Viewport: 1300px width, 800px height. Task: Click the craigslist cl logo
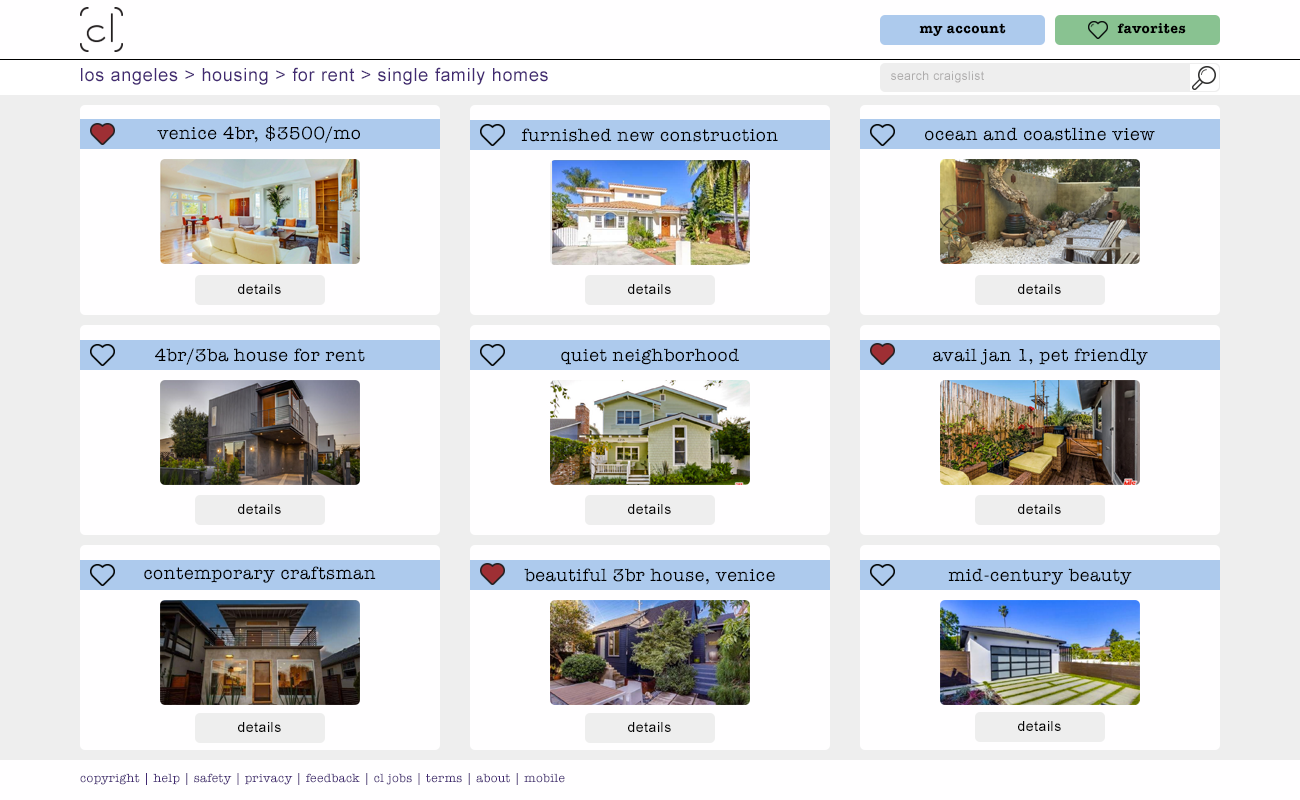(x=101, y=29)
